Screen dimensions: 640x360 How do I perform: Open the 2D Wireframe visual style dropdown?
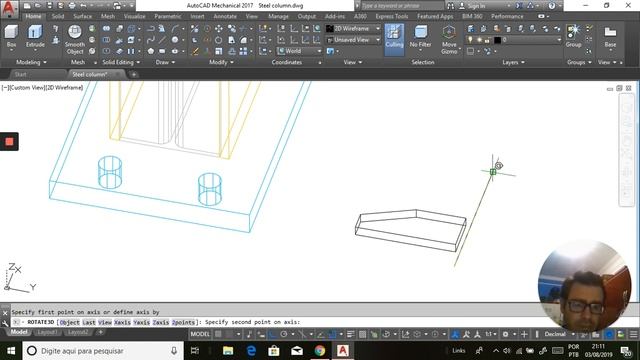click(x=353, y=29)
